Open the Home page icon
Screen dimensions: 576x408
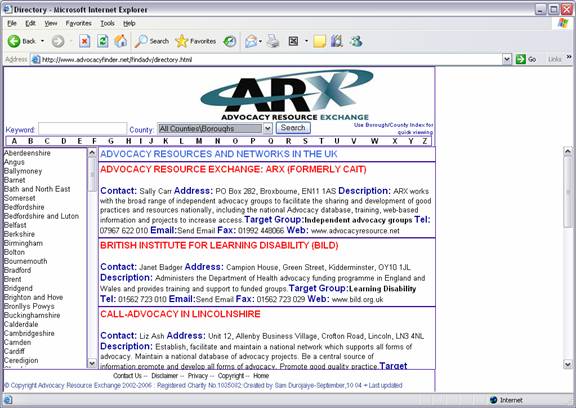point(120,41)
